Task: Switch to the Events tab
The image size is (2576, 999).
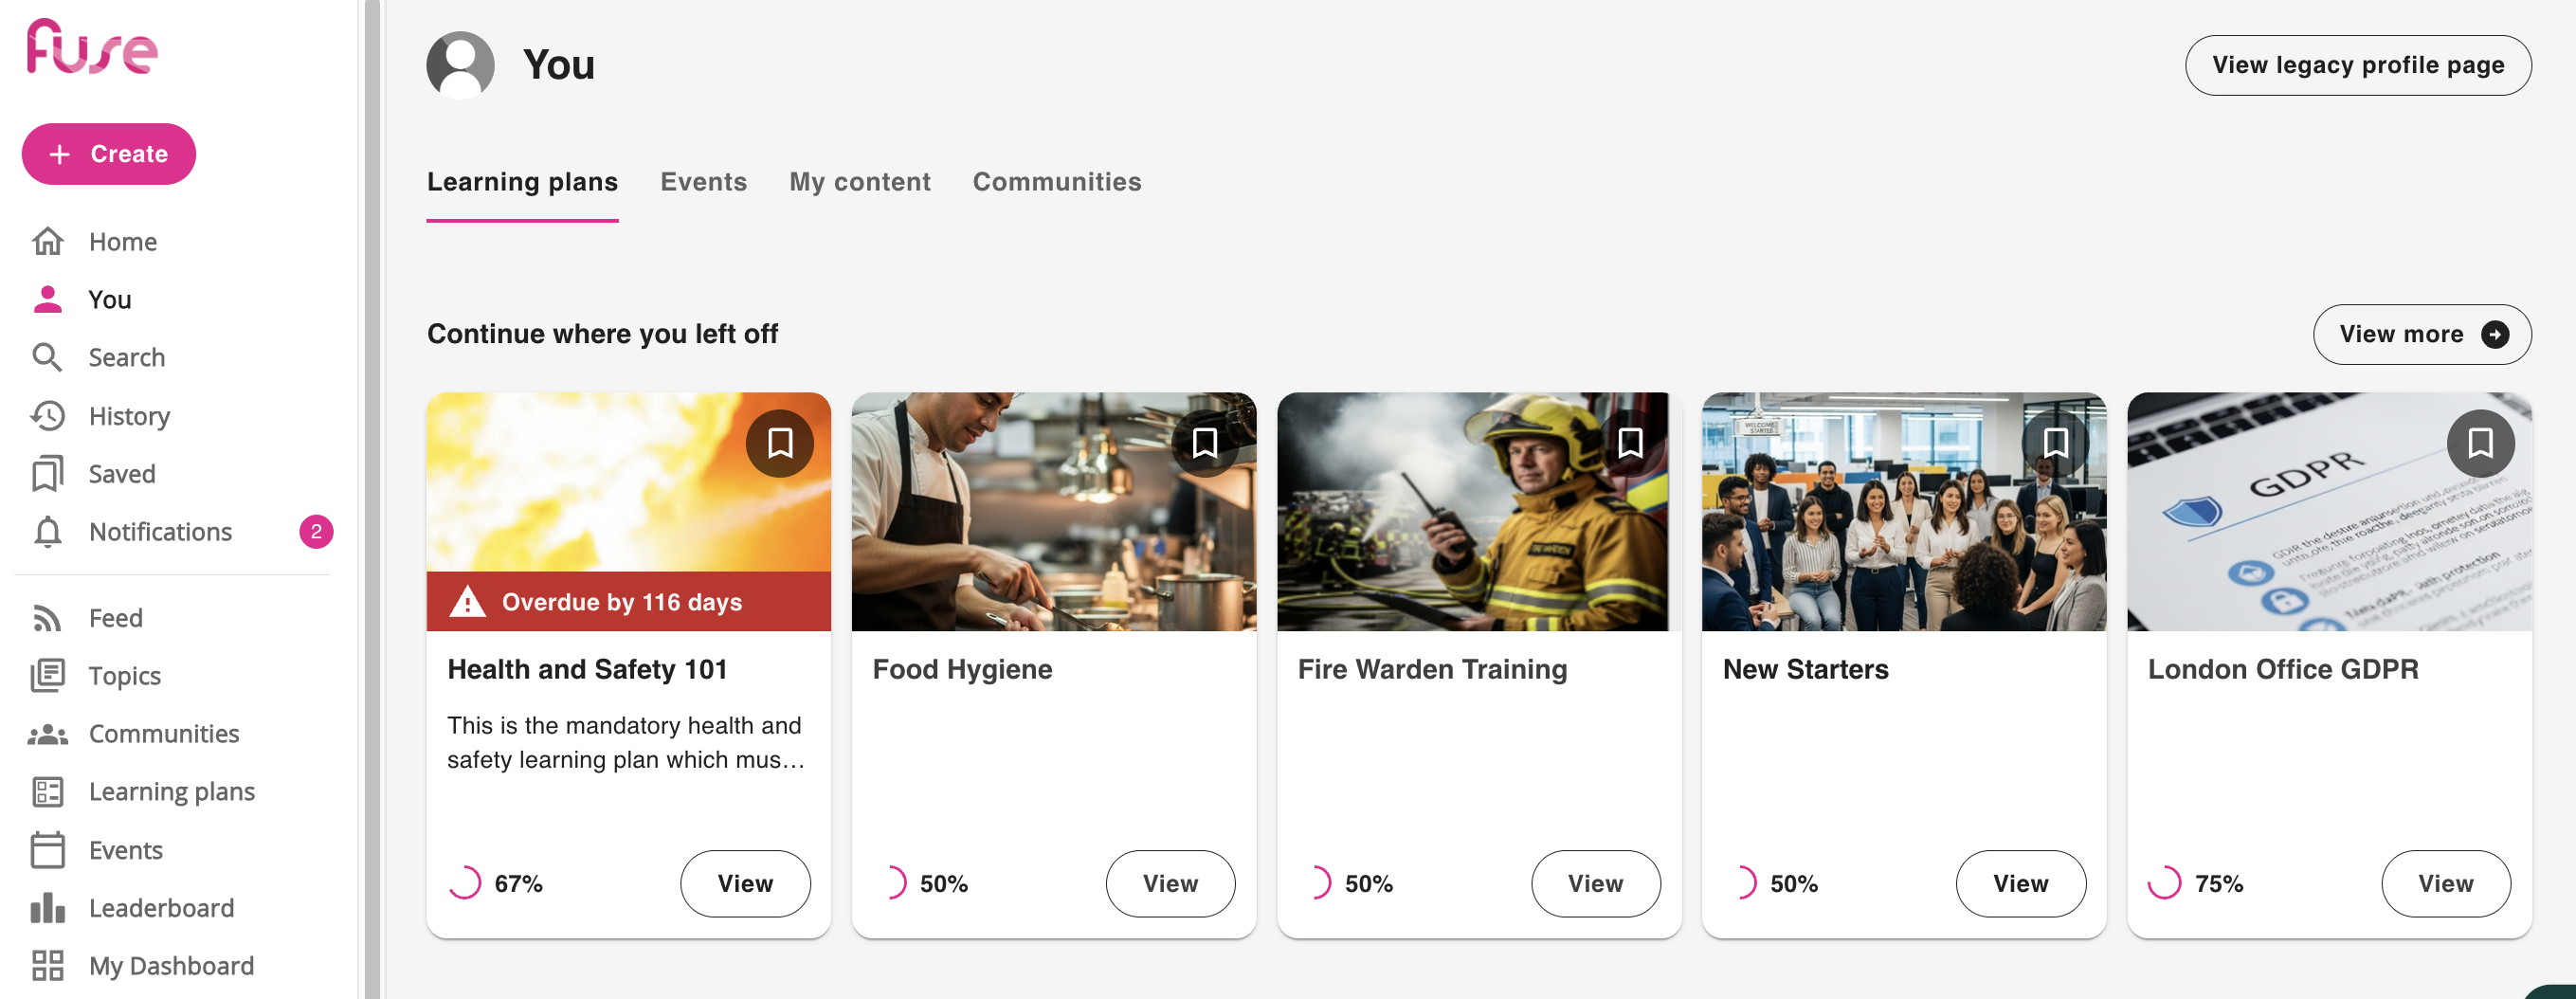Action: pyautogui.click(x=703, y=182)
